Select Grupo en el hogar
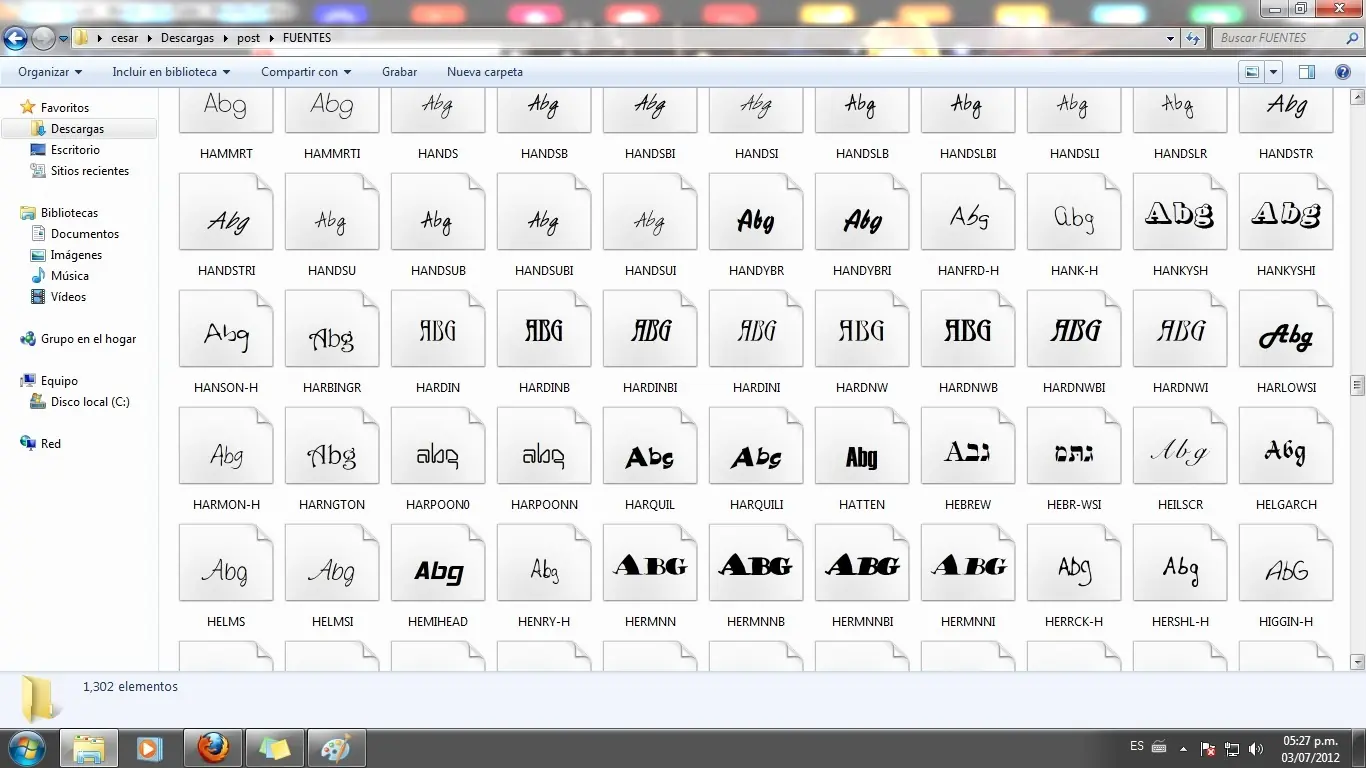Image resolution: width=1366 pixels, height=768 pixels. [x=88, y=339]
